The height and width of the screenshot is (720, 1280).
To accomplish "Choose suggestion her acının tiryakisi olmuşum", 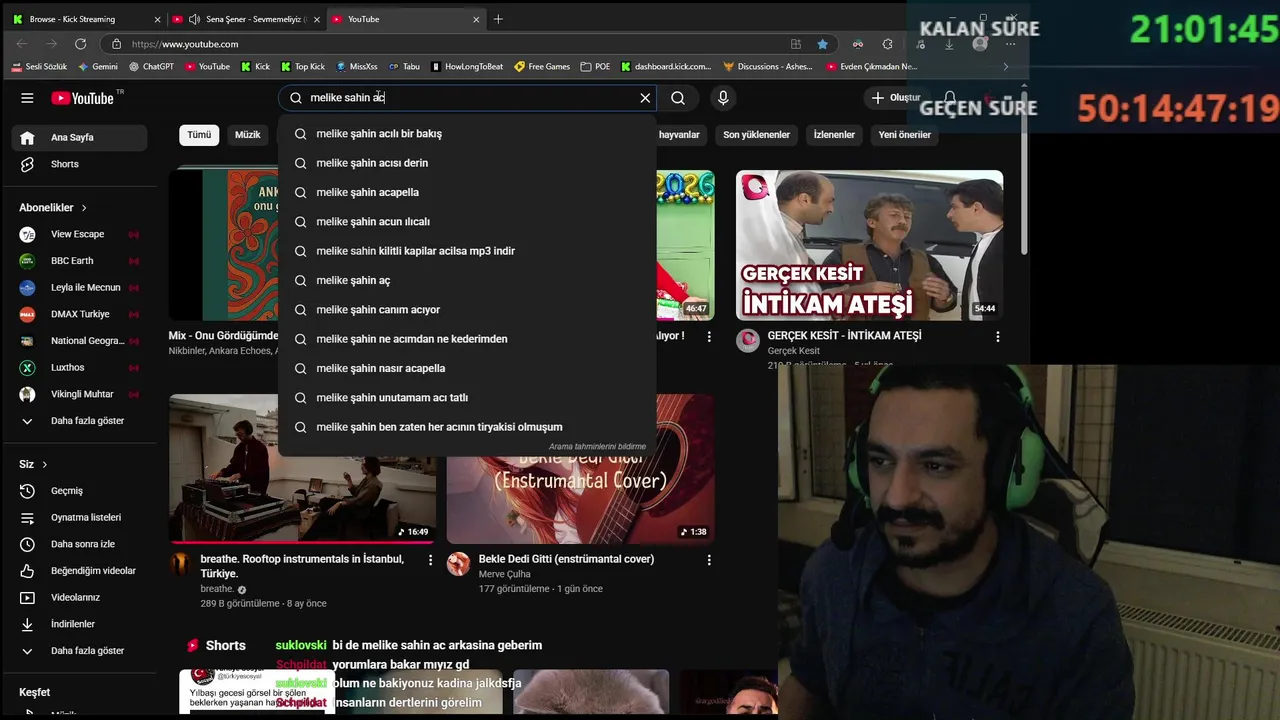I will pos(467,427).
